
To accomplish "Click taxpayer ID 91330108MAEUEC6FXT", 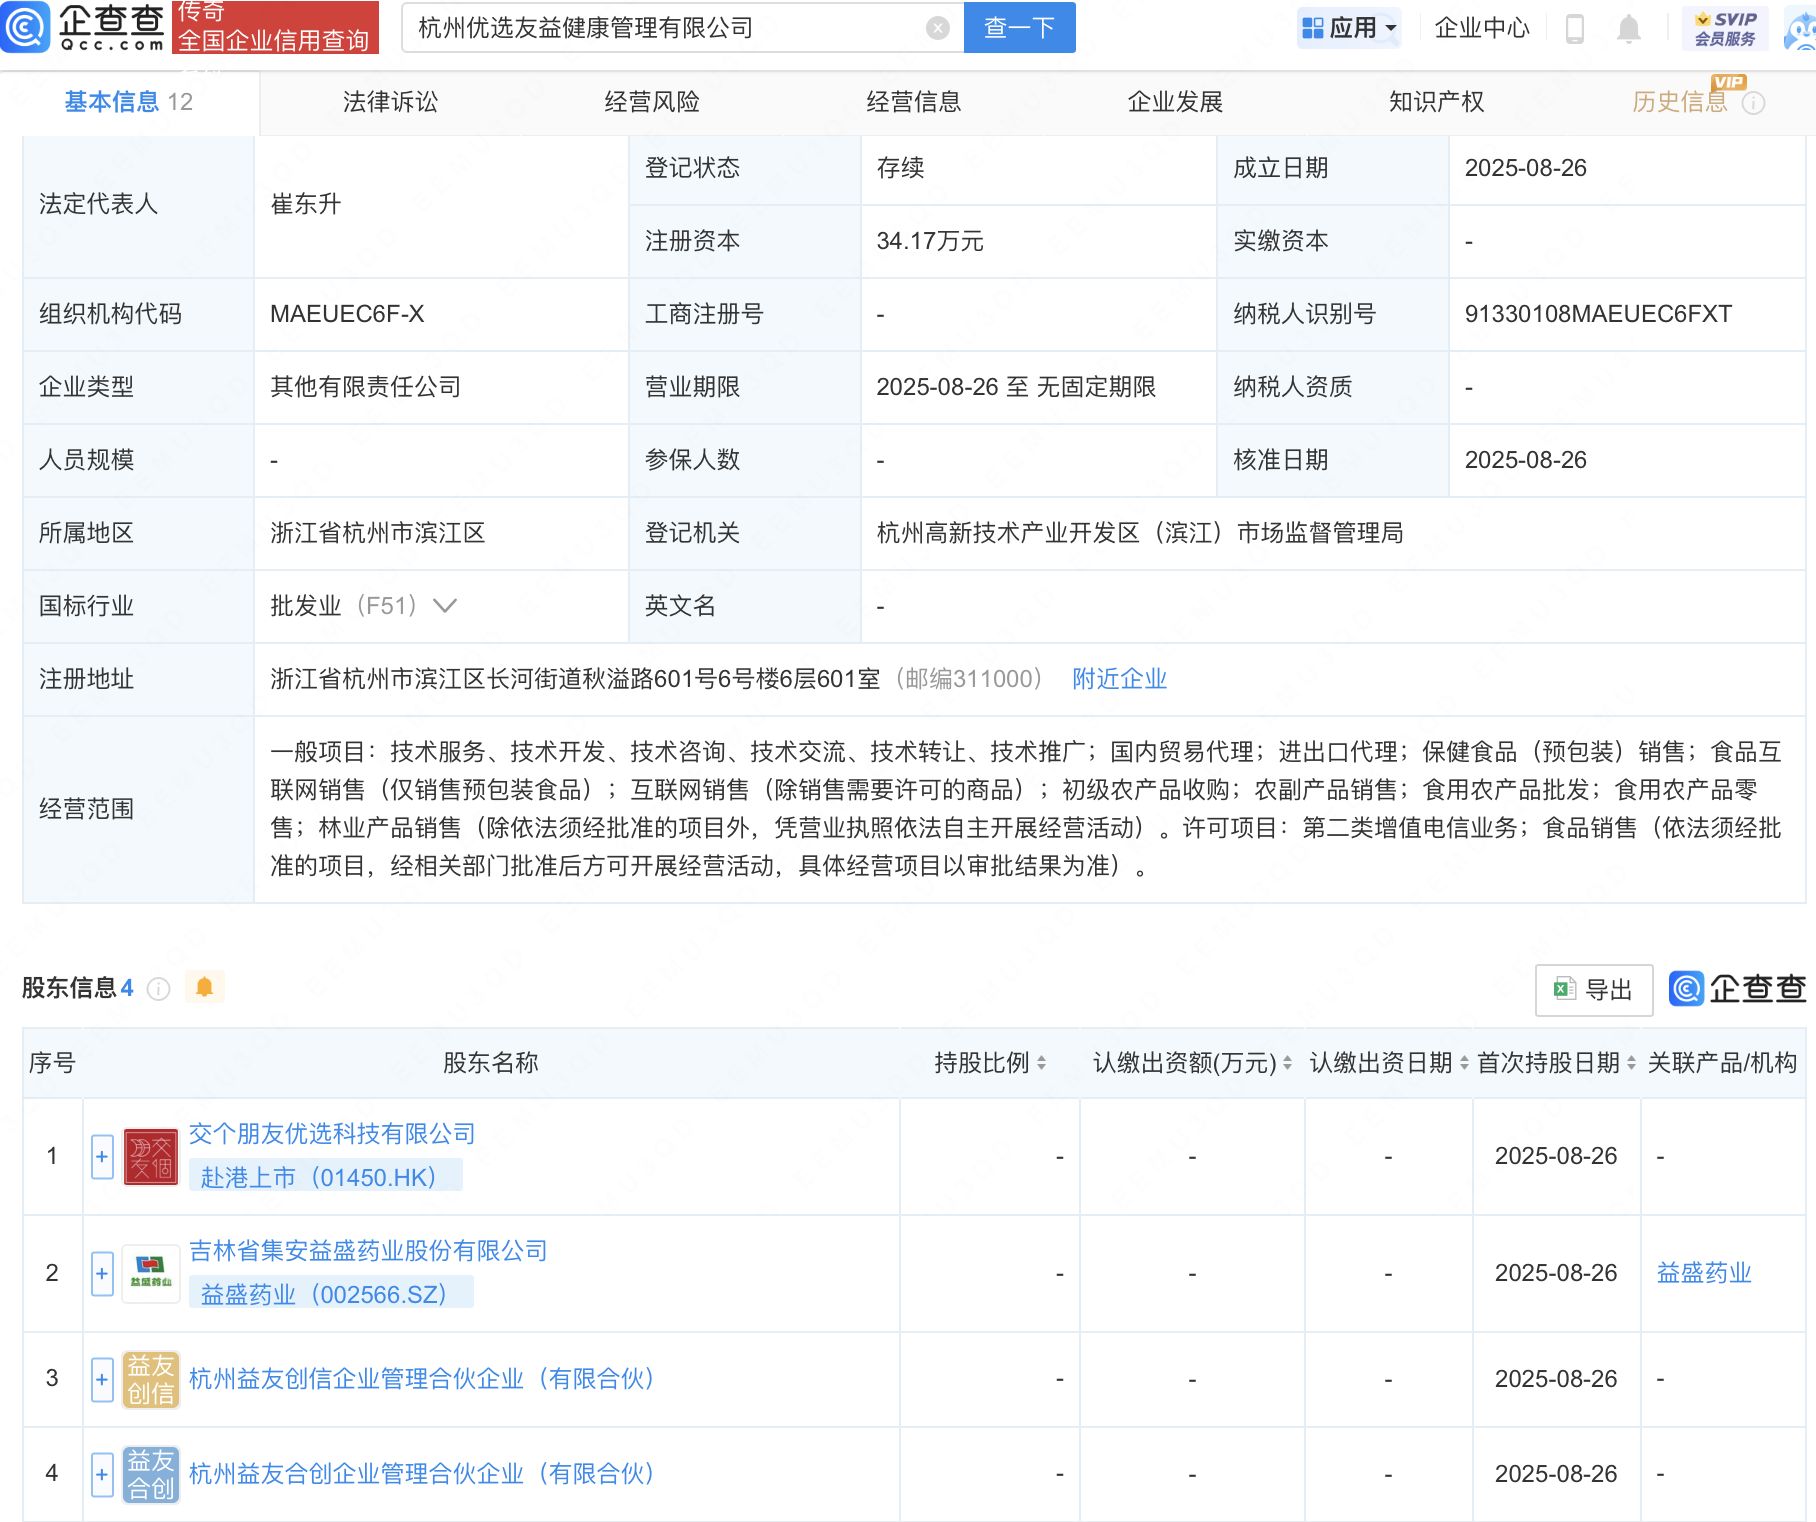I will tap(1598, 314).
